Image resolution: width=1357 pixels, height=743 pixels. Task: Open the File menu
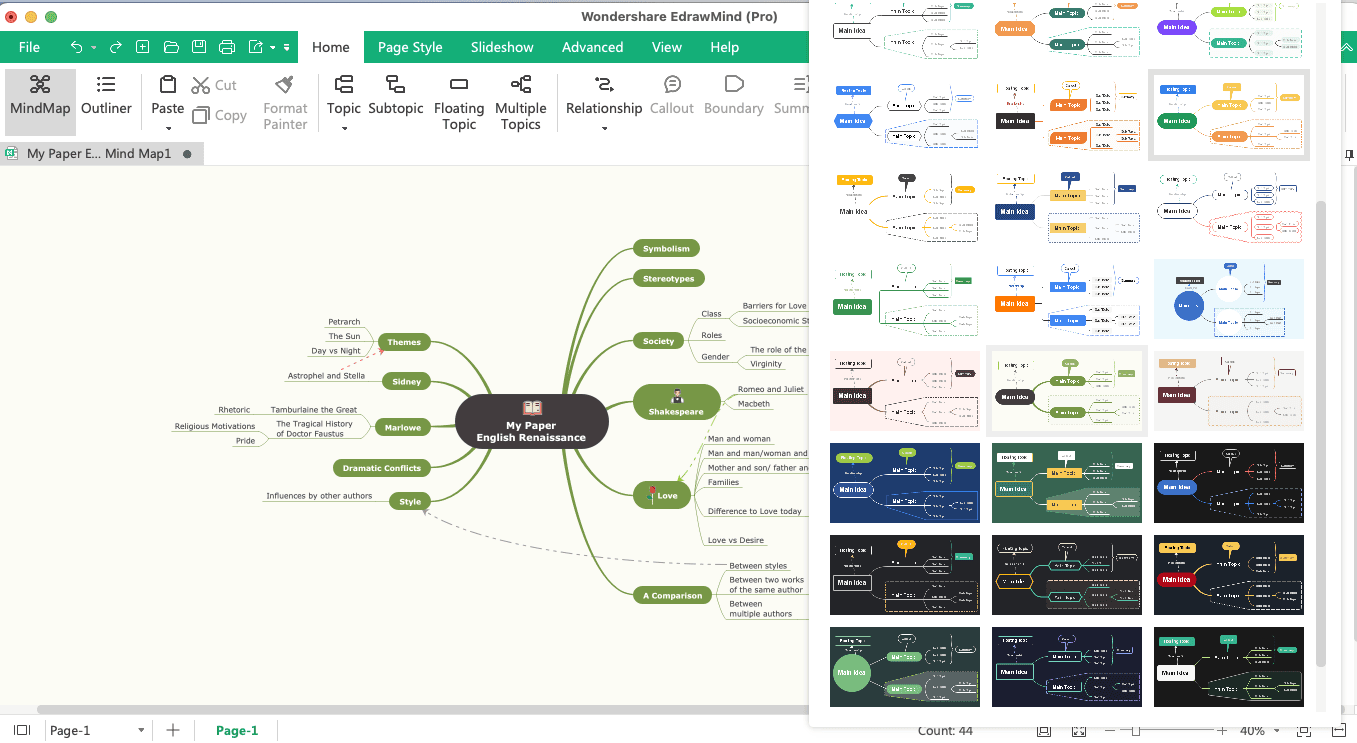pyautogui.click(x=29, y=47)
